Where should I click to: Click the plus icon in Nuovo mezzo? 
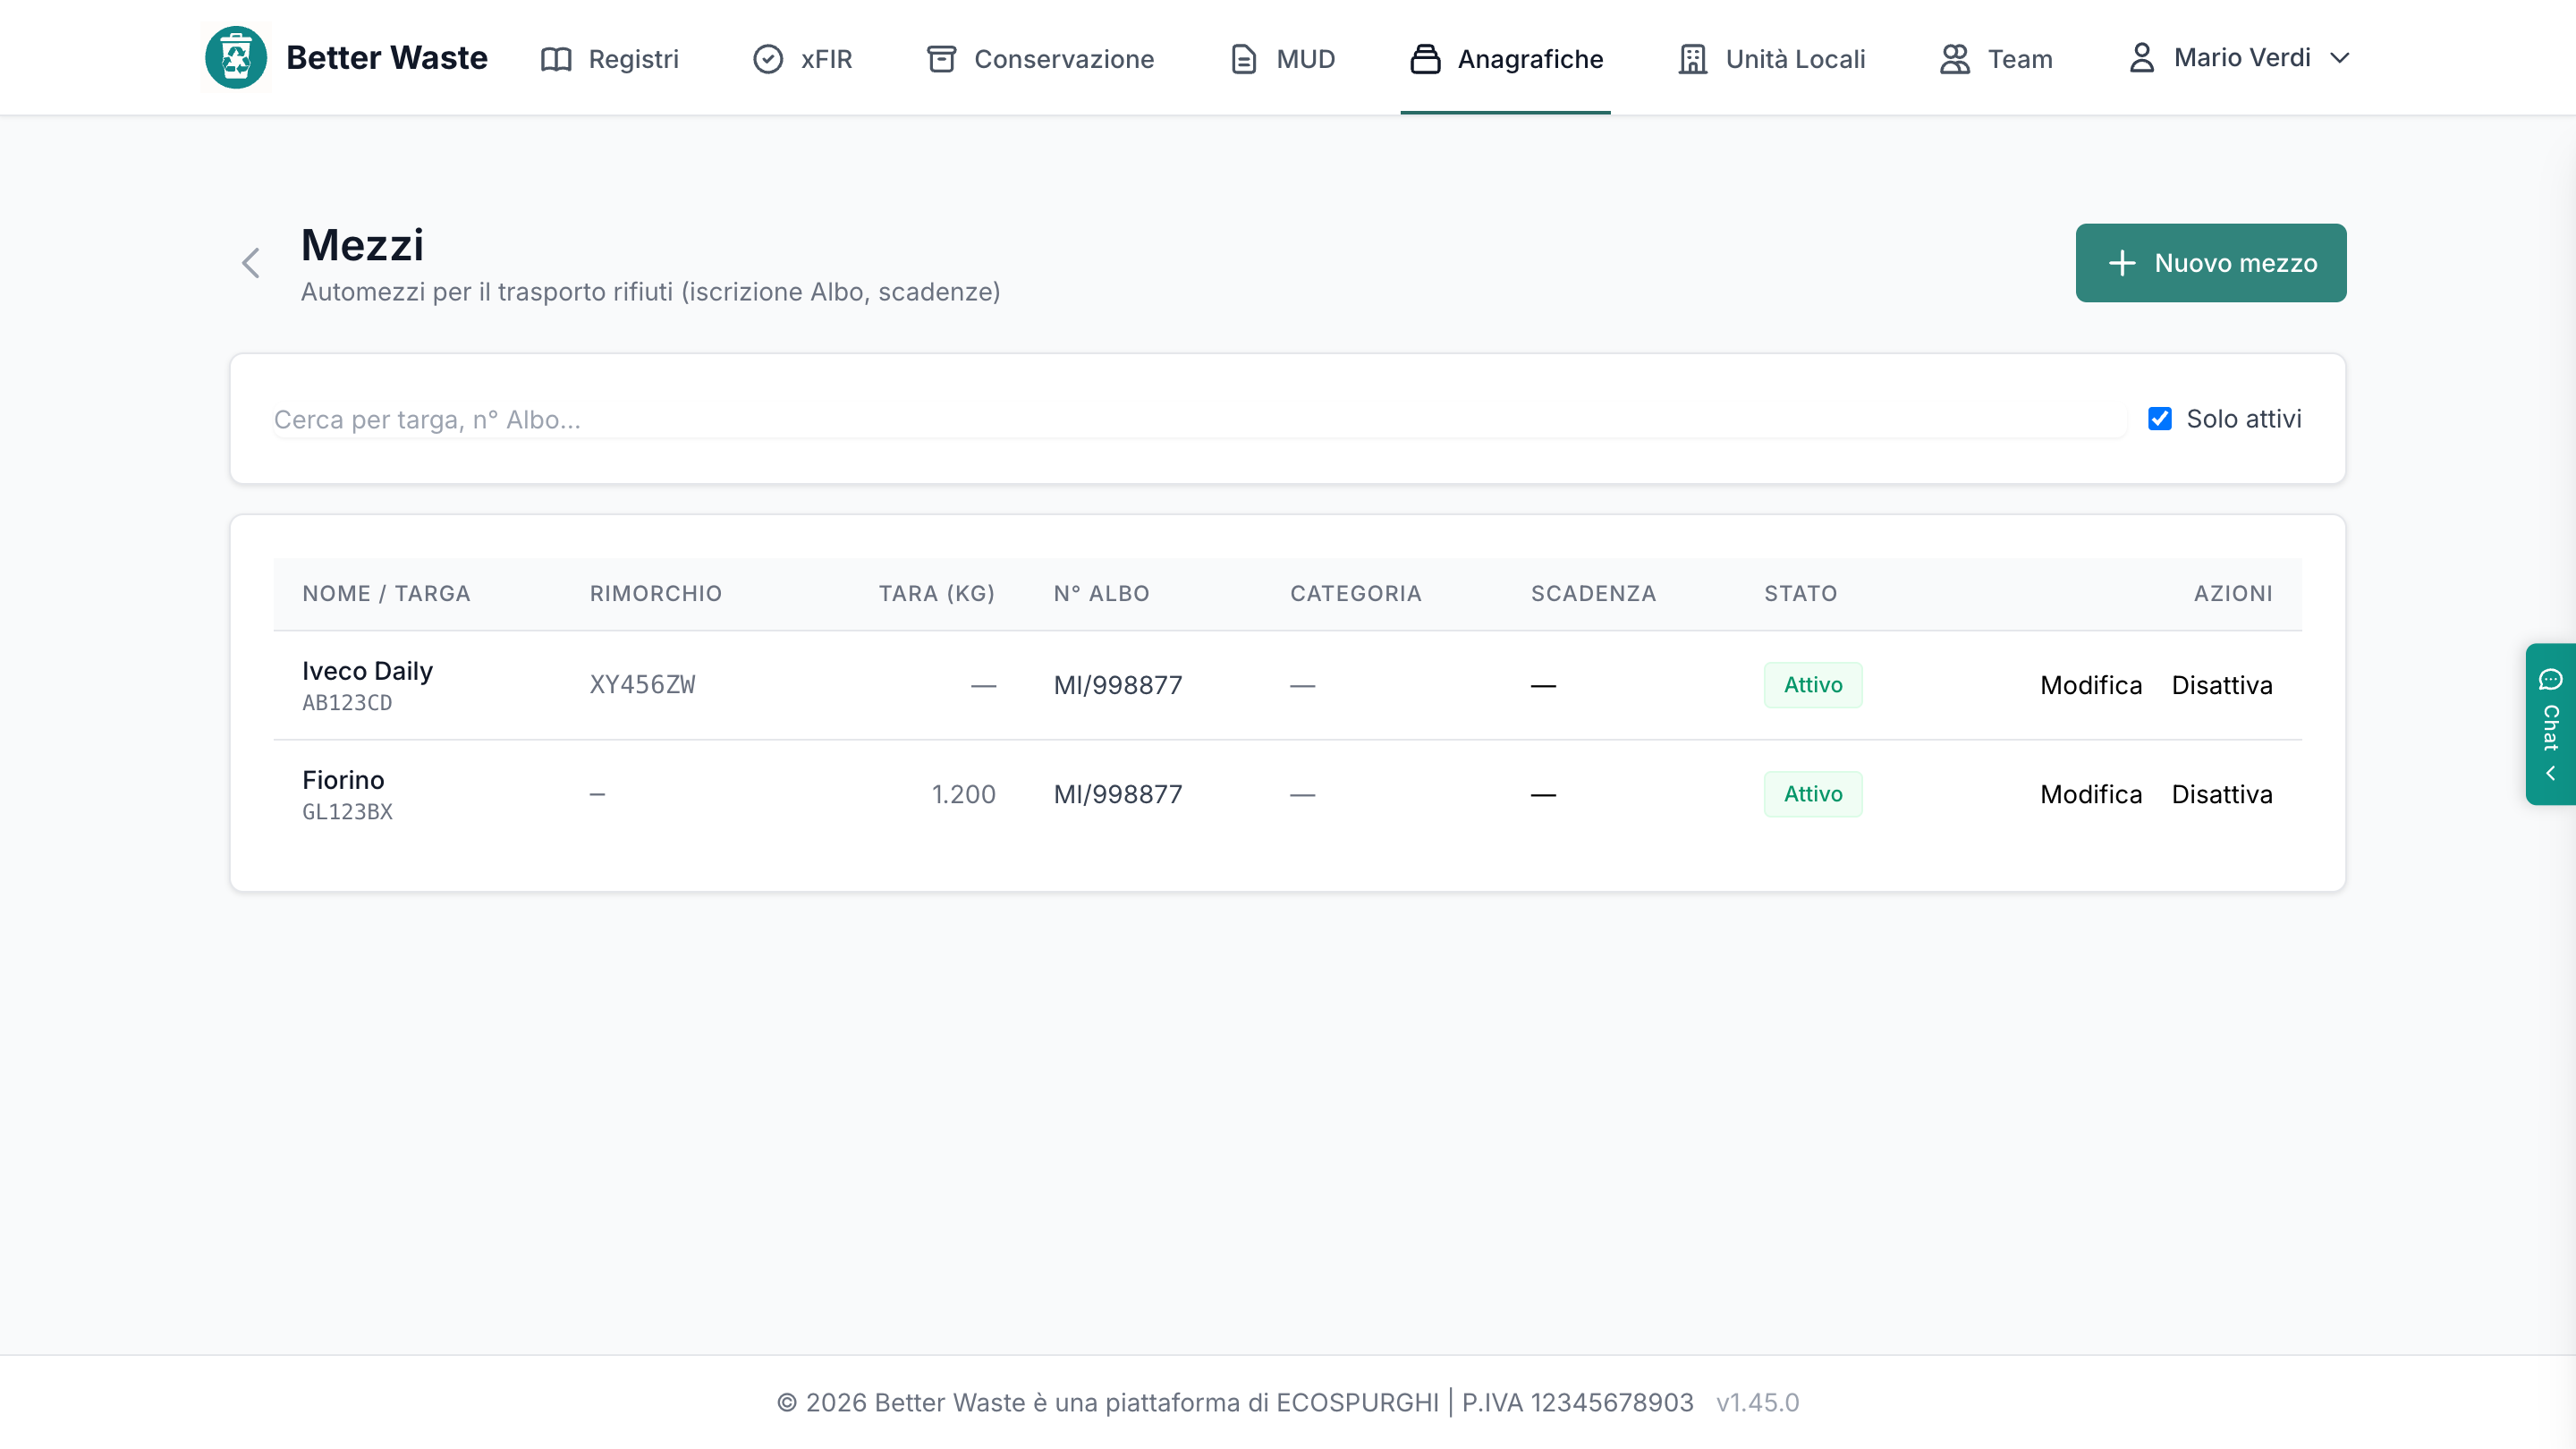click(2122, 263)
